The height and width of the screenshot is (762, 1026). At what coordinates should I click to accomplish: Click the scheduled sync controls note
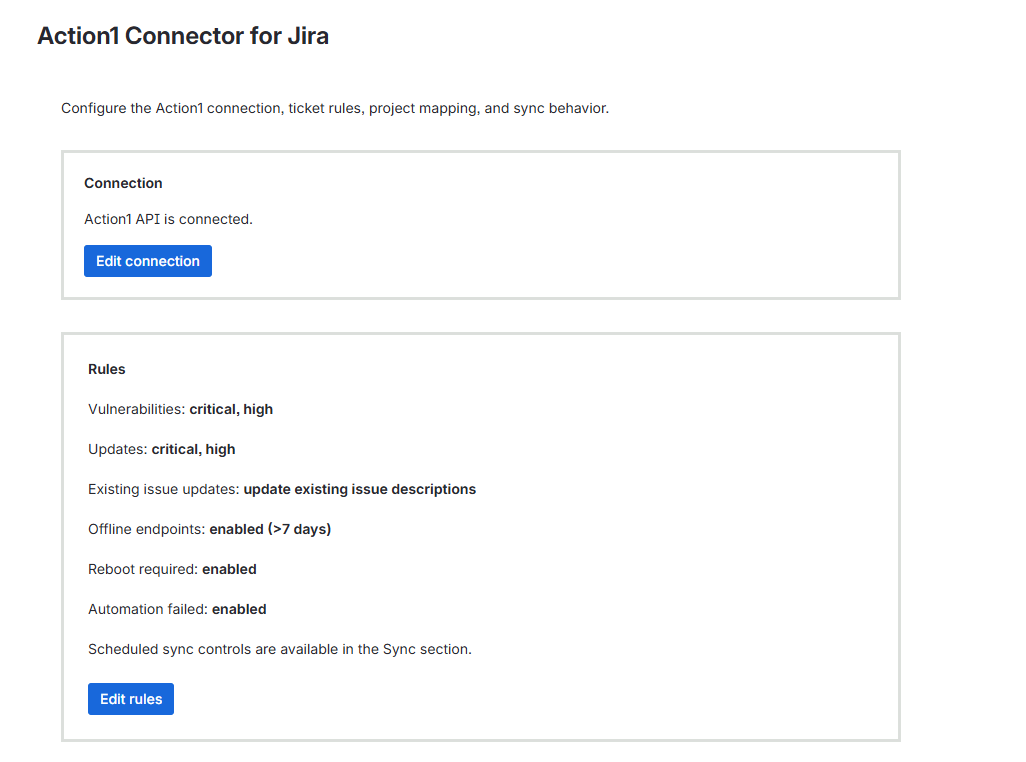click(x=279, y=649)
